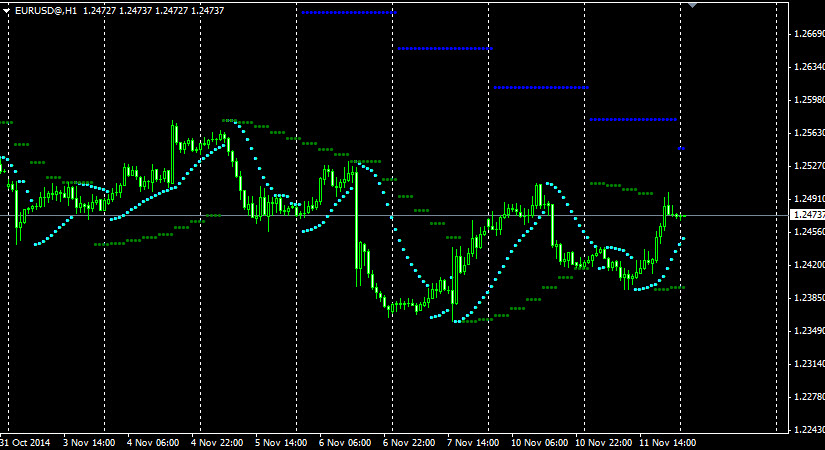Select the tall bullish candle after 4 Nov 06:00
The width and height of the screenshot is (825, 450).
173,153
